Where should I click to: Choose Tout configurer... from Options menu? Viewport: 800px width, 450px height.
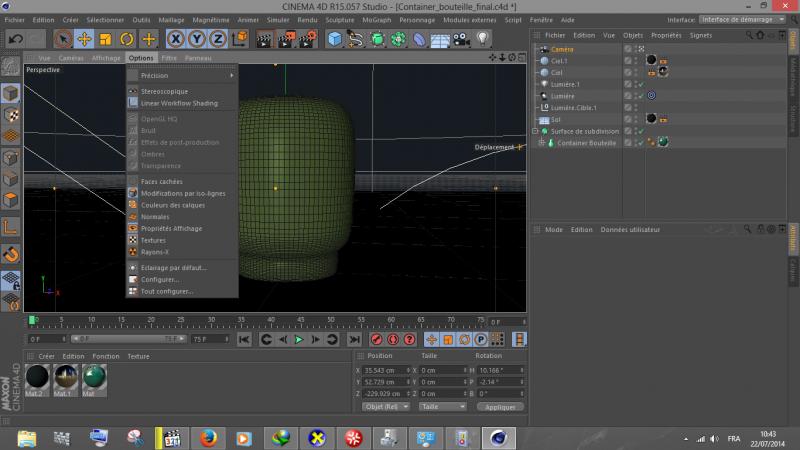(166, 291)
